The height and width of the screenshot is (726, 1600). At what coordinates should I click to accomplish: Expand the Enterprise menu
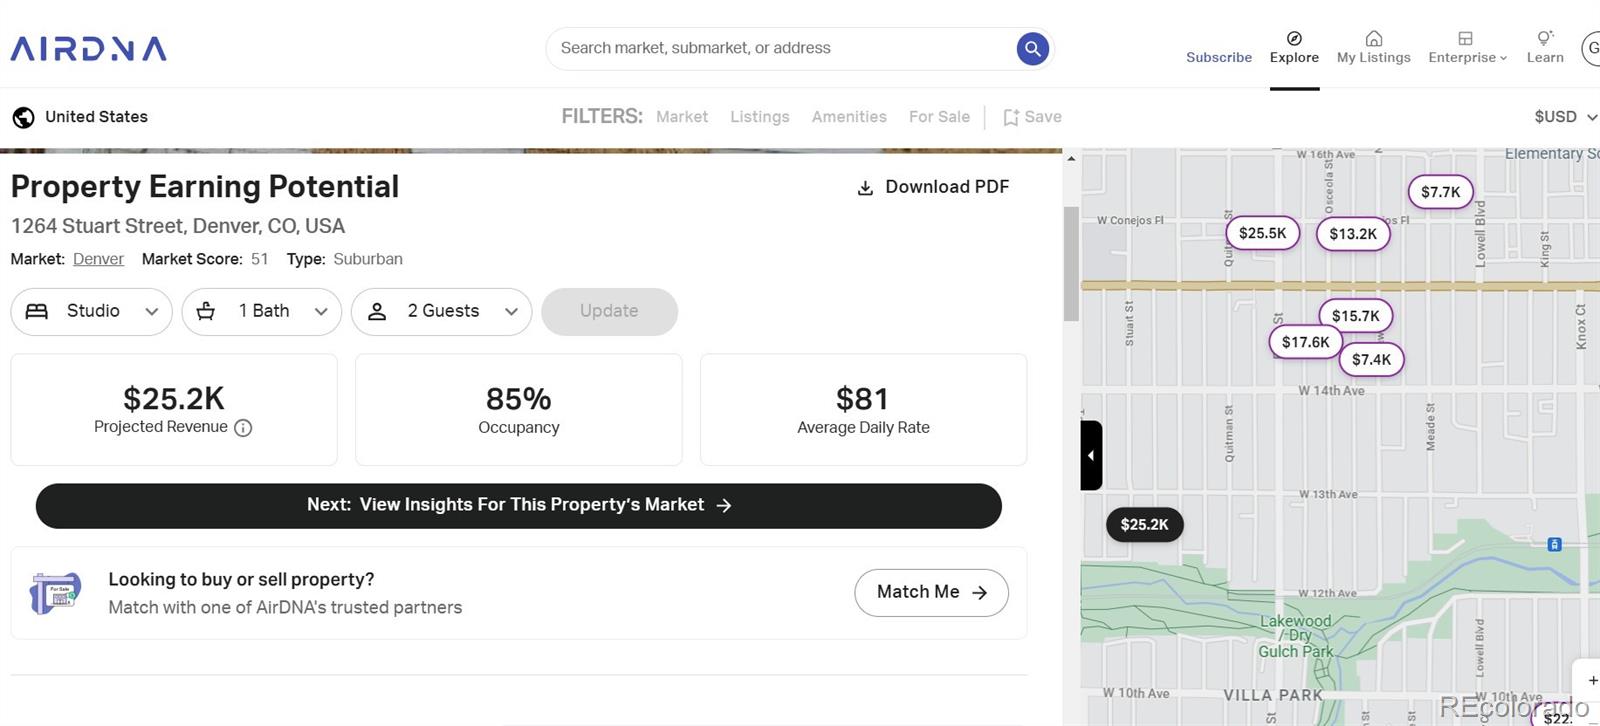click(1467, 48)
